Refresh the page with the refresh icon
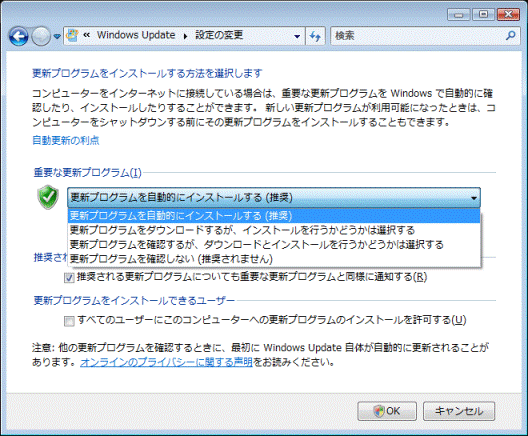528x436 pixels. 315,36
